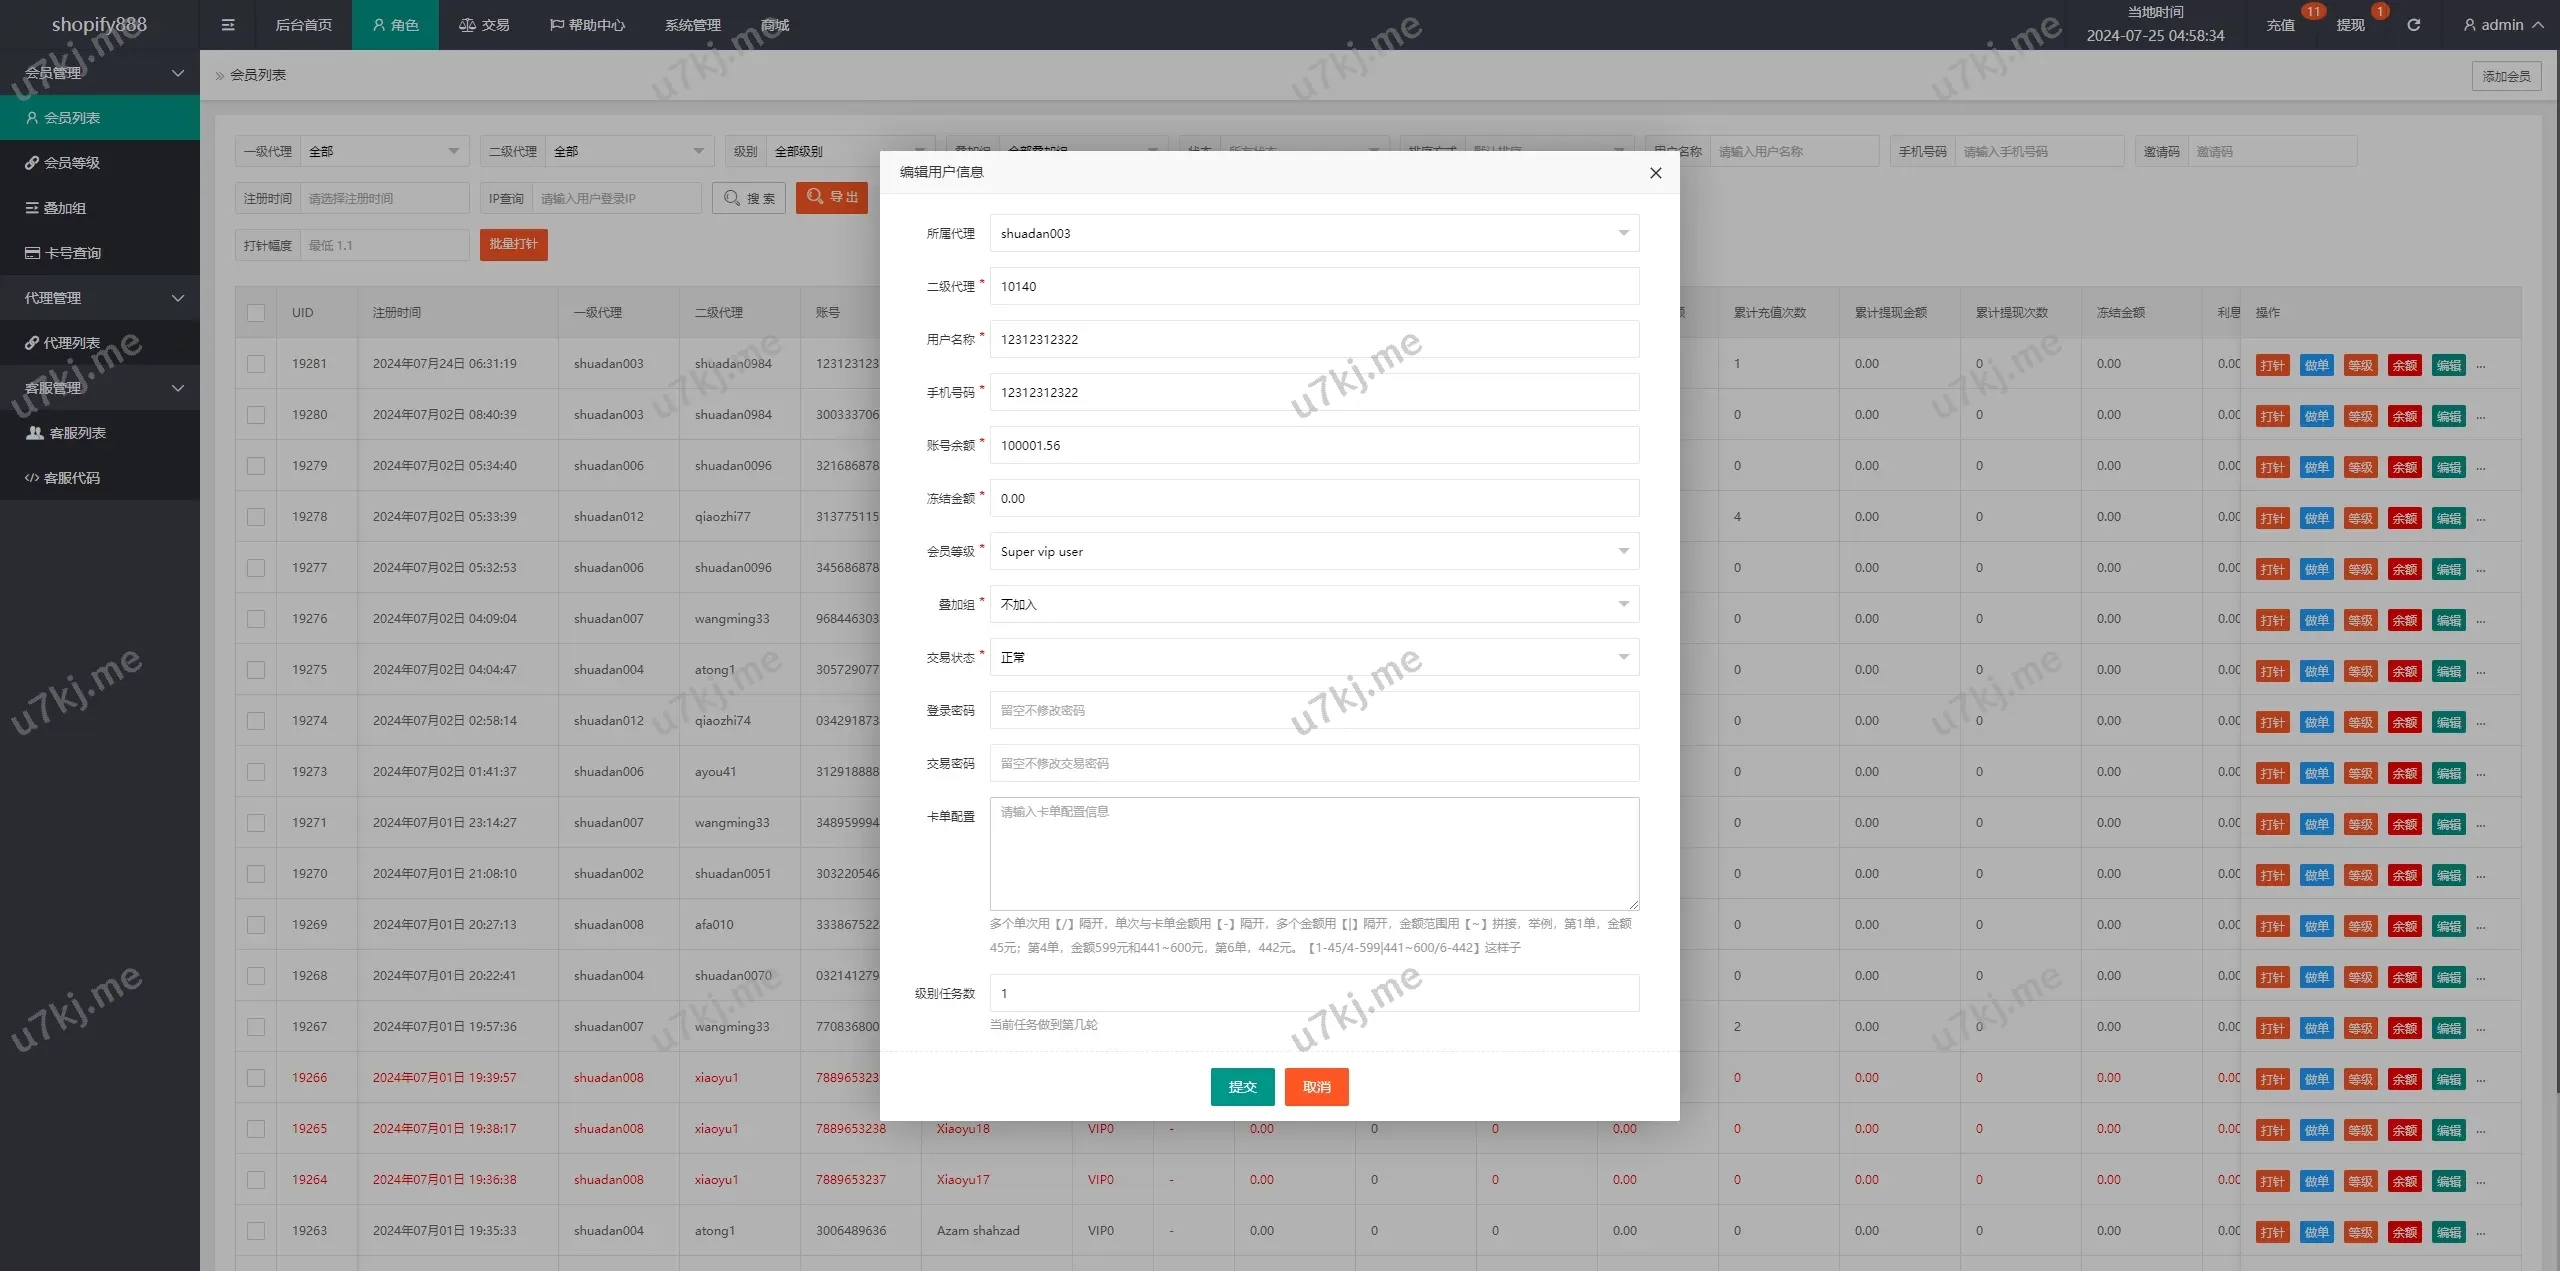Switch to the 交易 top menu
This screenshot has height=1271, width=2560.
click(484, 25)
